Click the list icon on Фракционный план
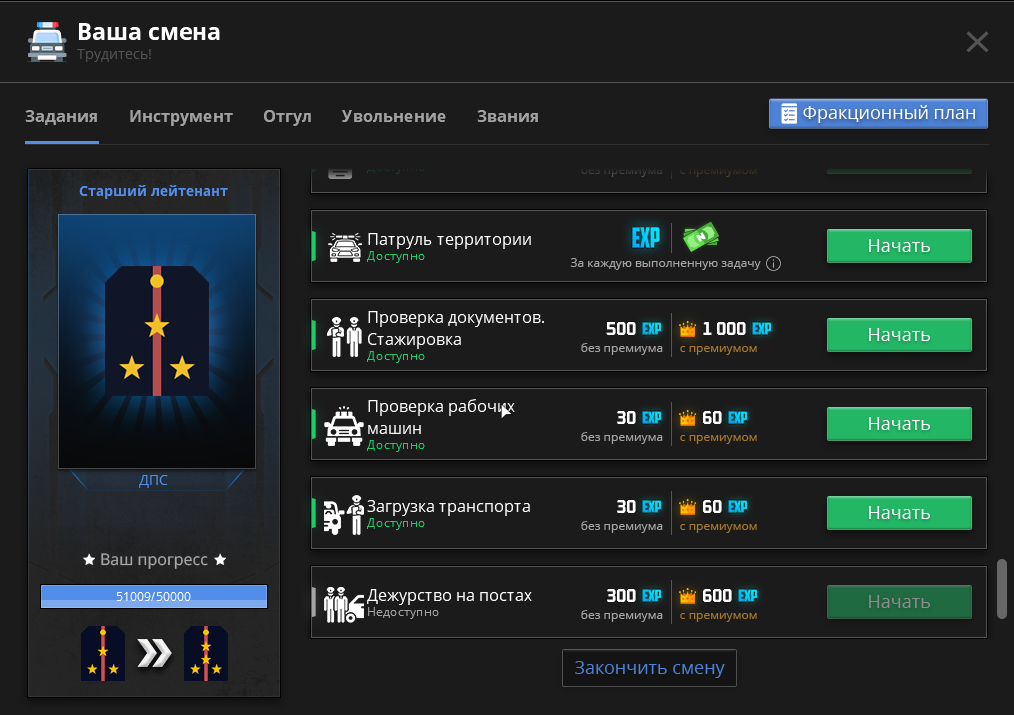Viewport: 1014px width, 715px height. 789,113
